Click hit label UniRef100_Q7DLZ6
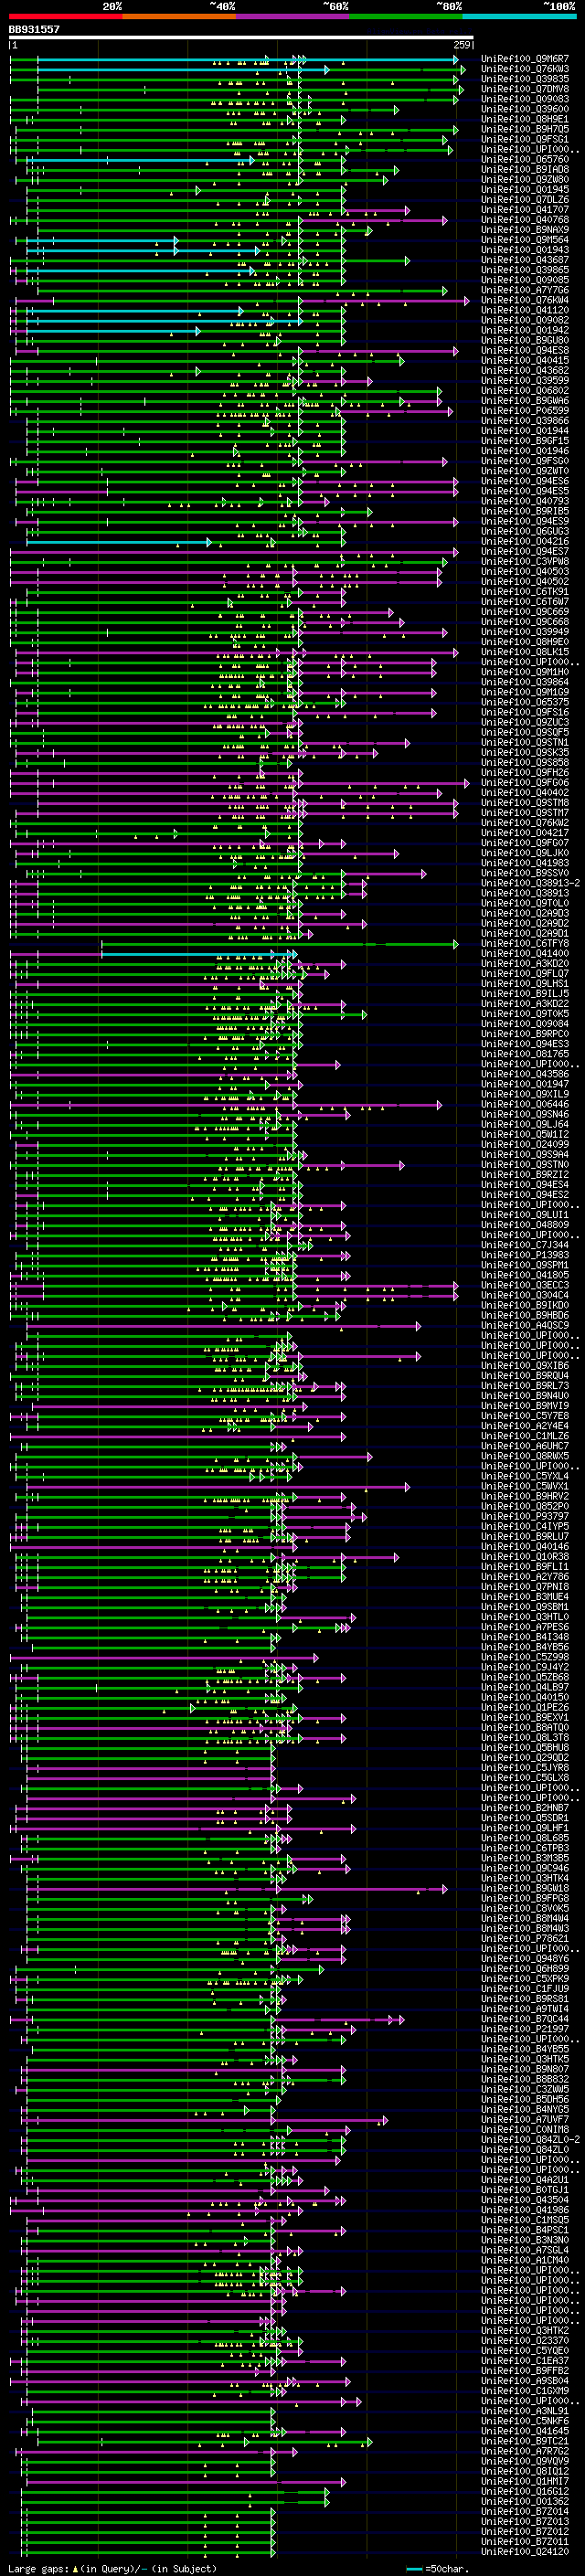The height and width of the screenshot is (2576, 585). coord(525,199)
